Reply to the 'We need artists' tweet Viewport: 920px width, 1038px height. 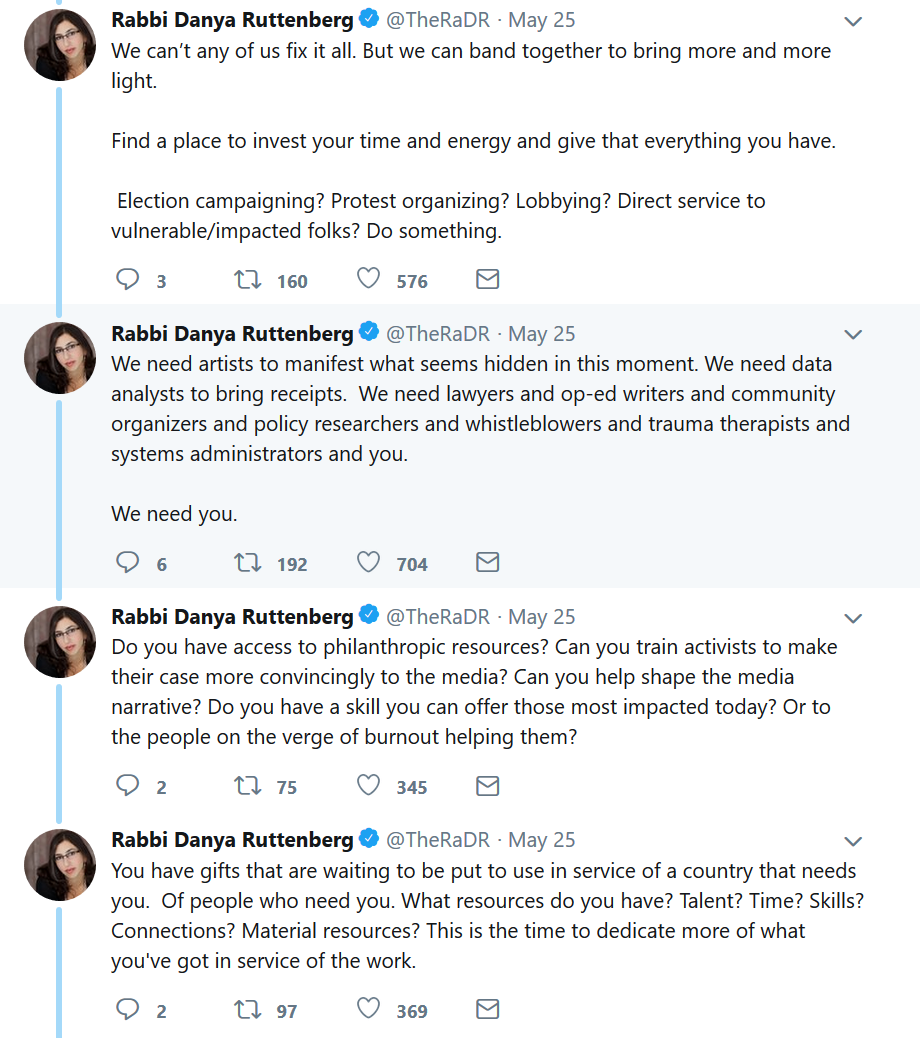(128, 563)
